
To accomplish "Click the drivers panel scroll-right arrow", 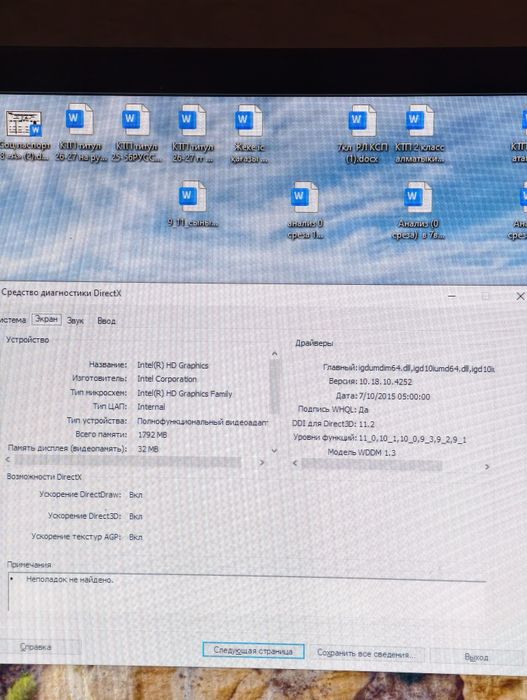I will point(487,467).
